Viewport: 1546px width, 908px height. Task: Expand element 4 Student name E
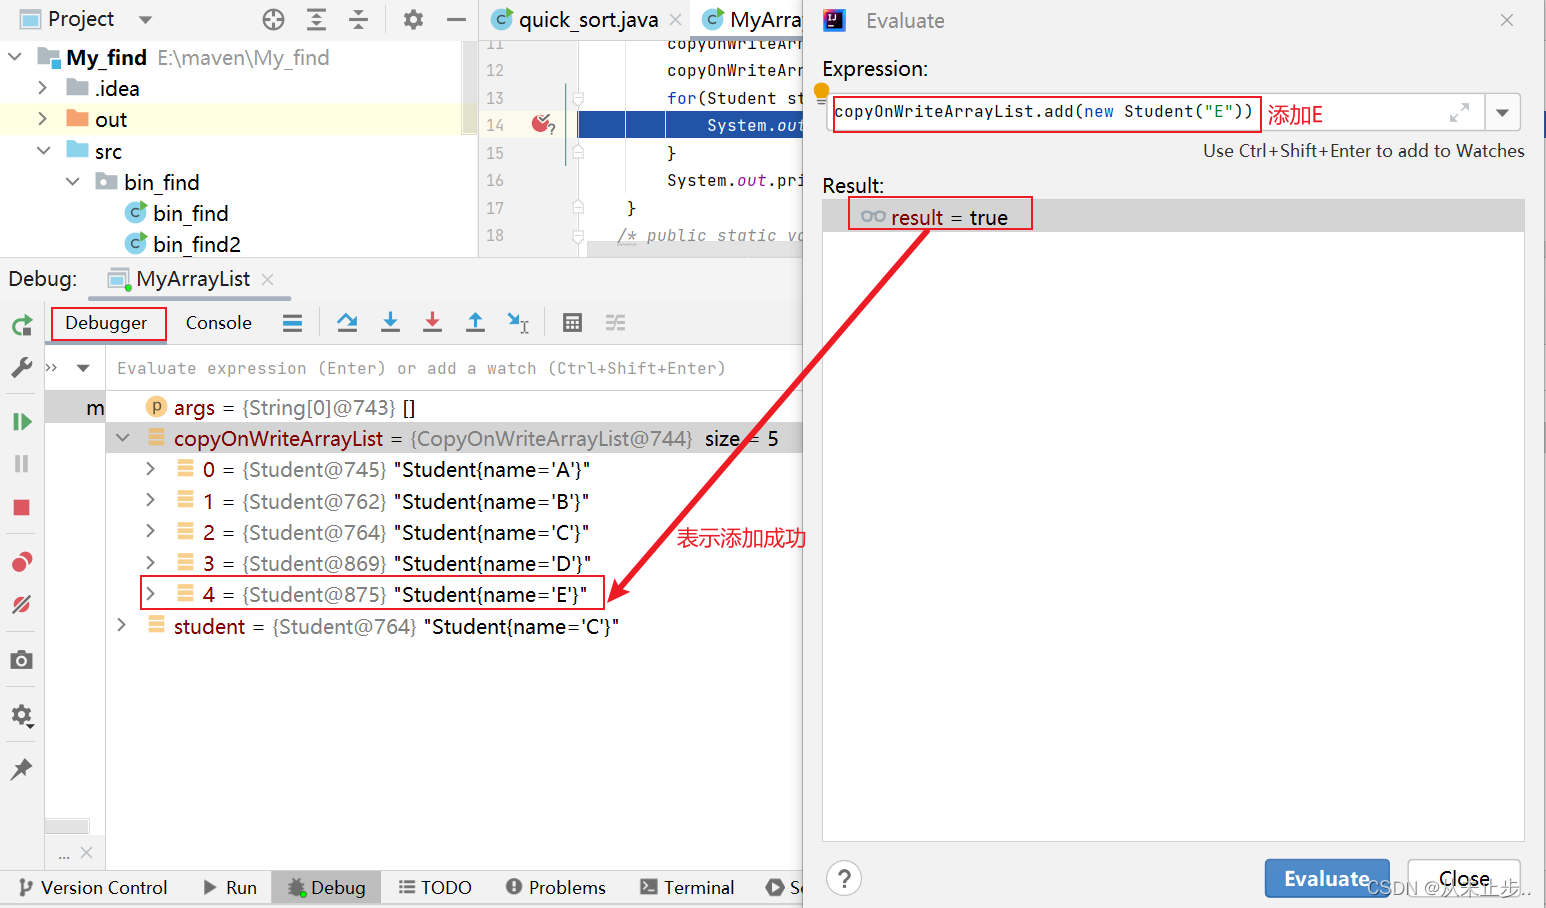click(150, 594)
